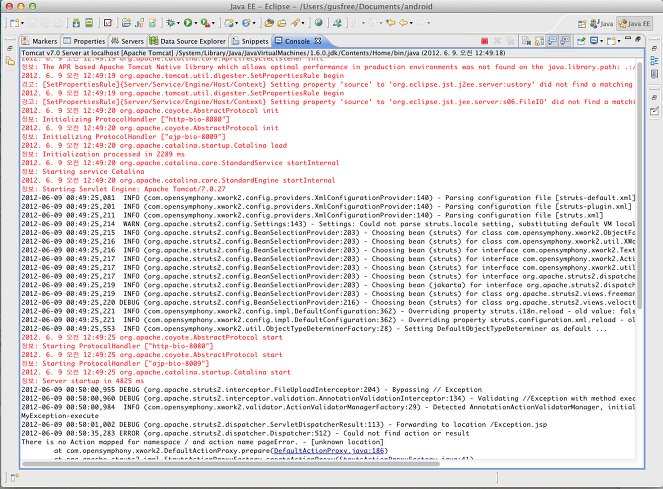
Task: Click the Clear Console icon
Action: tap(526, 41)
